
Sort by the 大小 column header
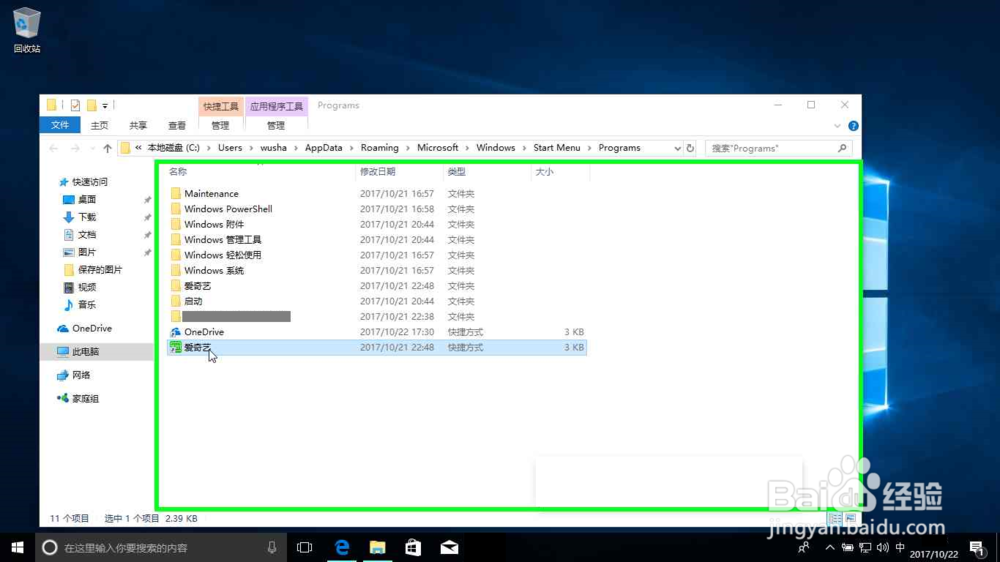(544, 172)
